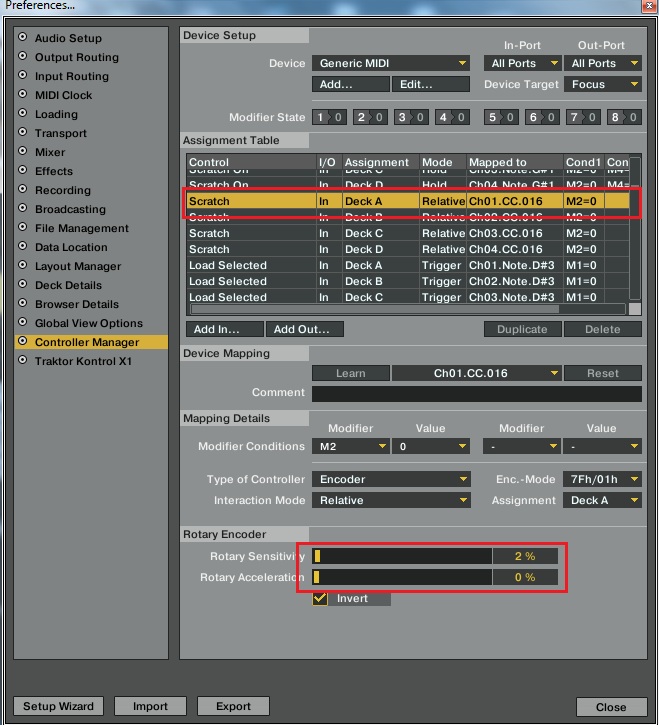
Task: Open the Device dropdown showing Generic MIDI
Action: [x=391, y=63]
